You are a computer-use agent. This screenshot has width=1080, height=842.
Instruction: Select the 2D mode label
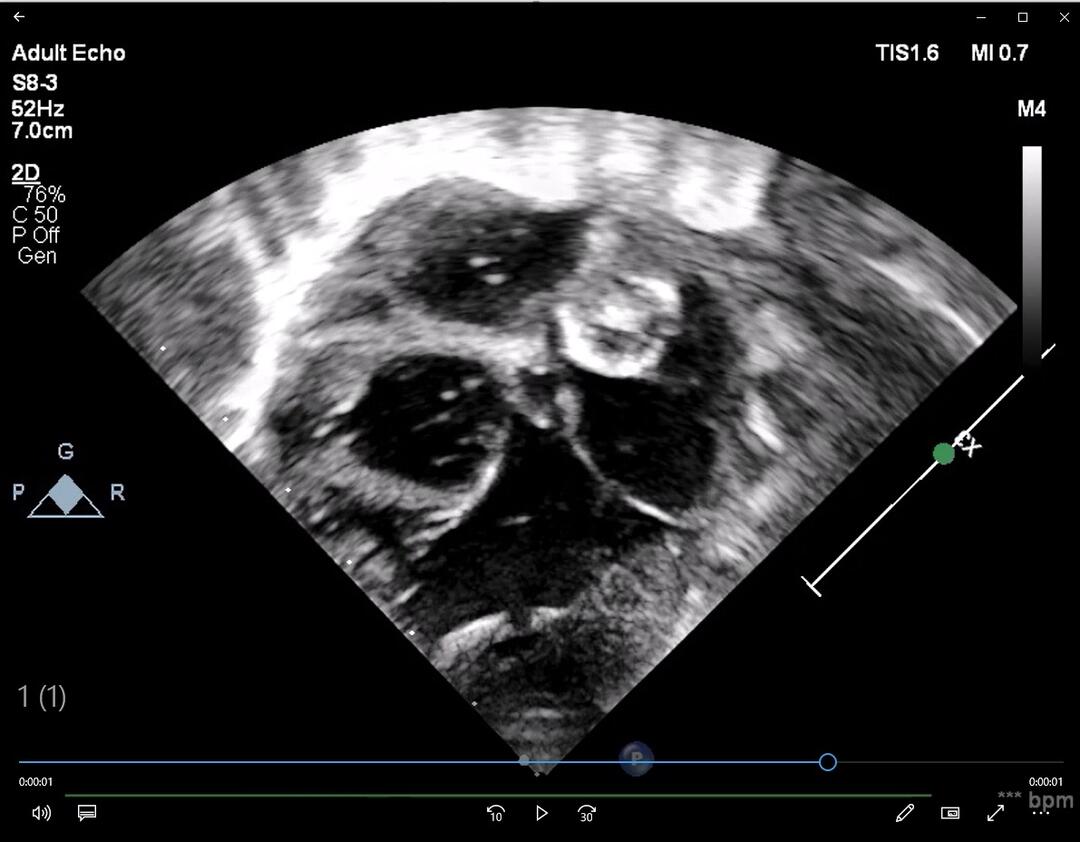tap(24, 173)
